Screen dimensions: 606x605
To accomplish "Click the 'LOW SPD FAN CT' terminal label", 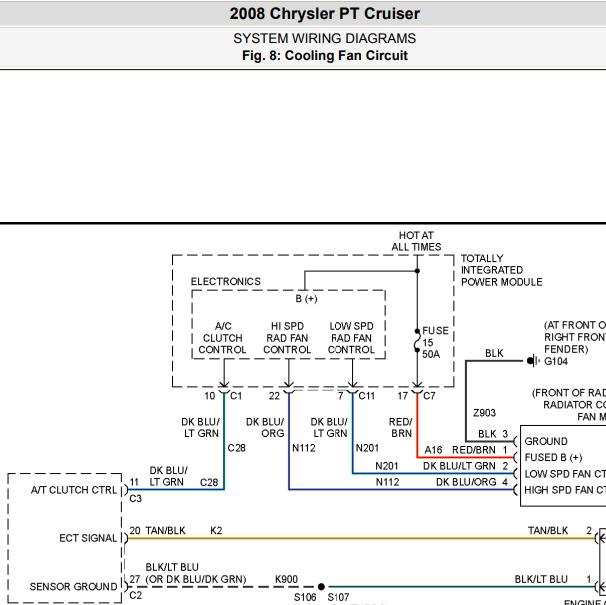I will [x=565, y=474].
